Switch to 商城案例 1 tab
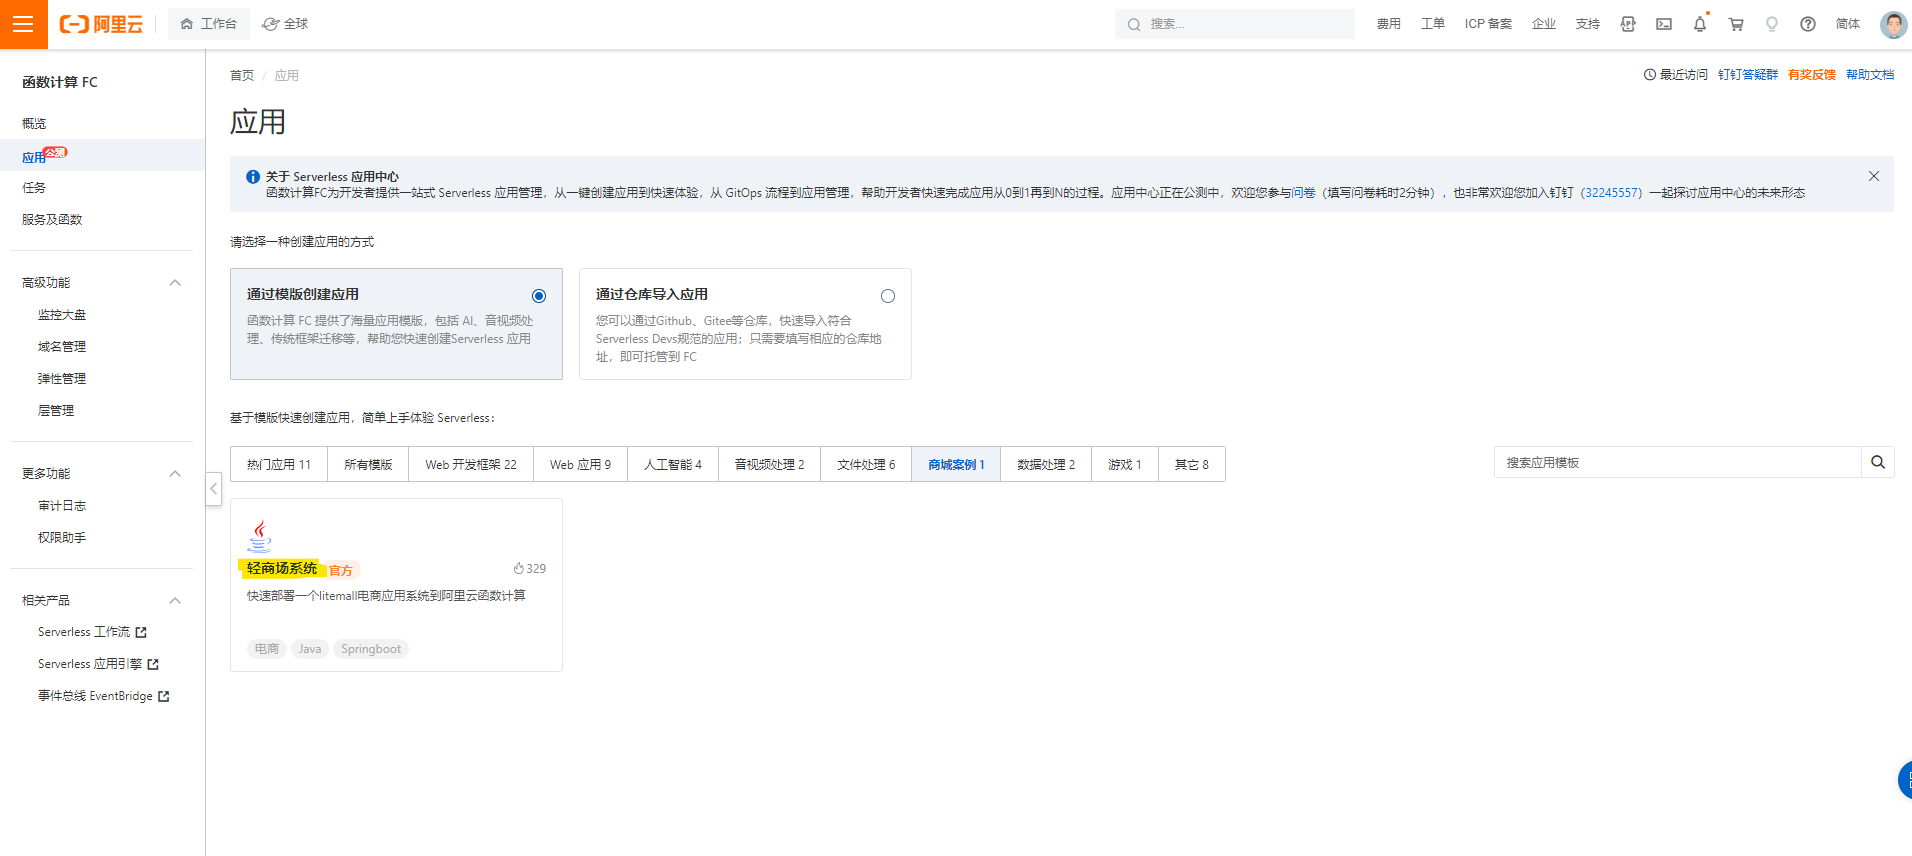Viewport: 1912px width, 856px height. click(956, 464)
